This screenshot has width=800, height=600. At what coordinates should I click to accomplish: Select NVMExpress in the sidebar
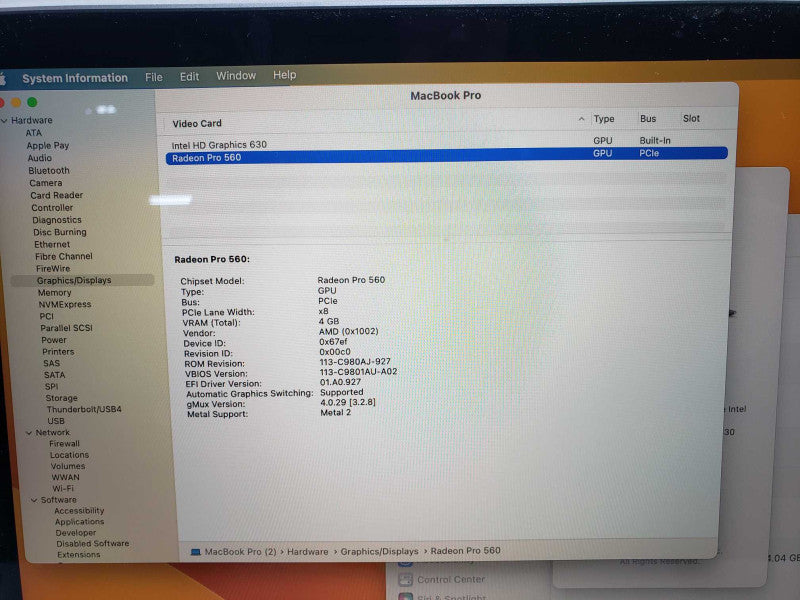(65, 305)
